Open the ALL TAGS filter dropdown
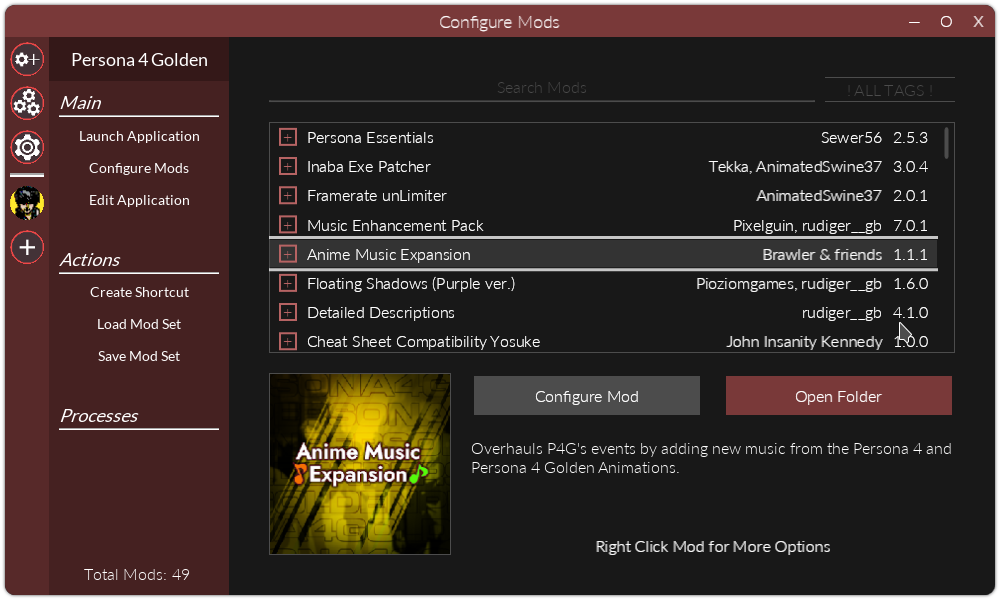The image size is (1000, 600). click(889, 90)
